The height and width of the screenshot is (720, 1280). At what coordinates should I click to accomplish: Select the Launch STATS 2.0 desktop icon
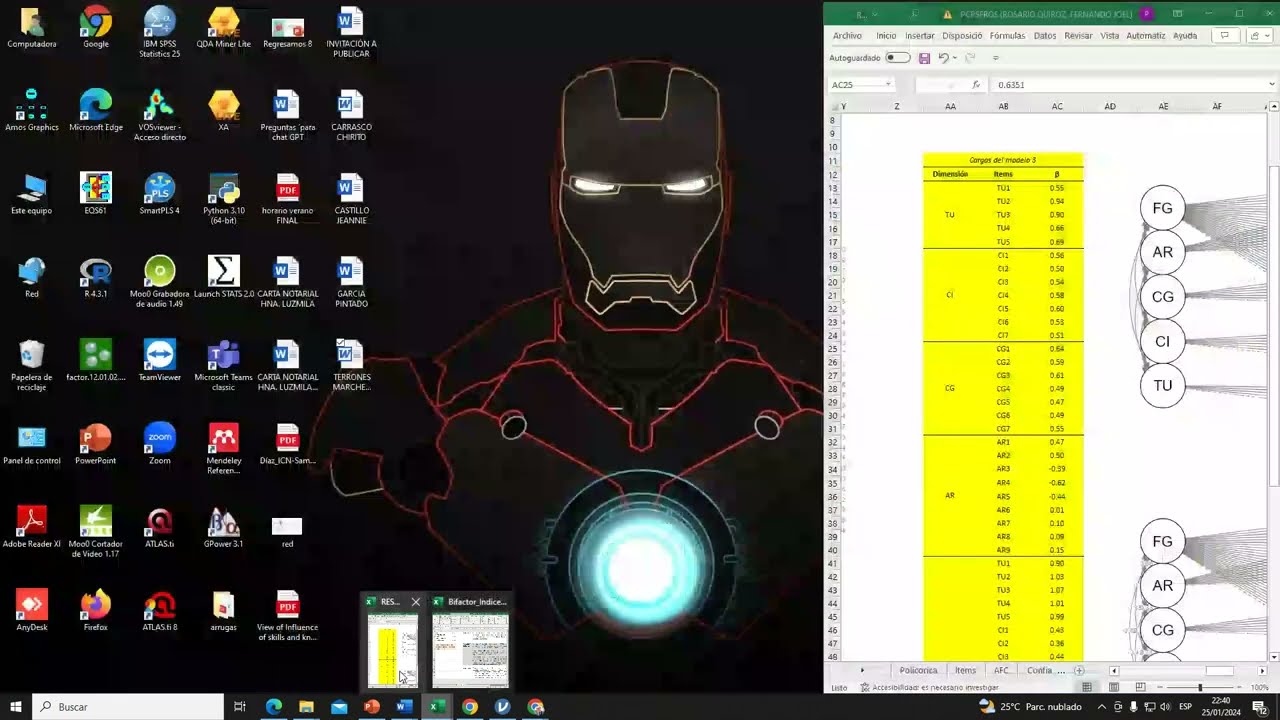pyautogui.click(x=223, y=277)
